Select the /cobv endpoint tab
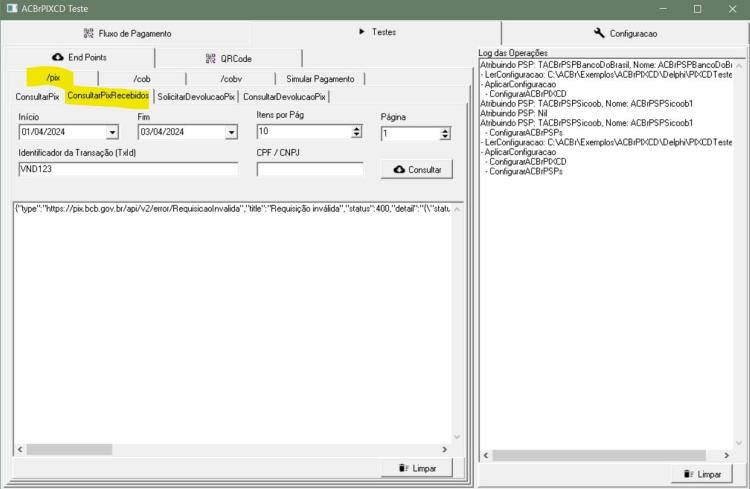750x489 pixels. pos(231,79)
